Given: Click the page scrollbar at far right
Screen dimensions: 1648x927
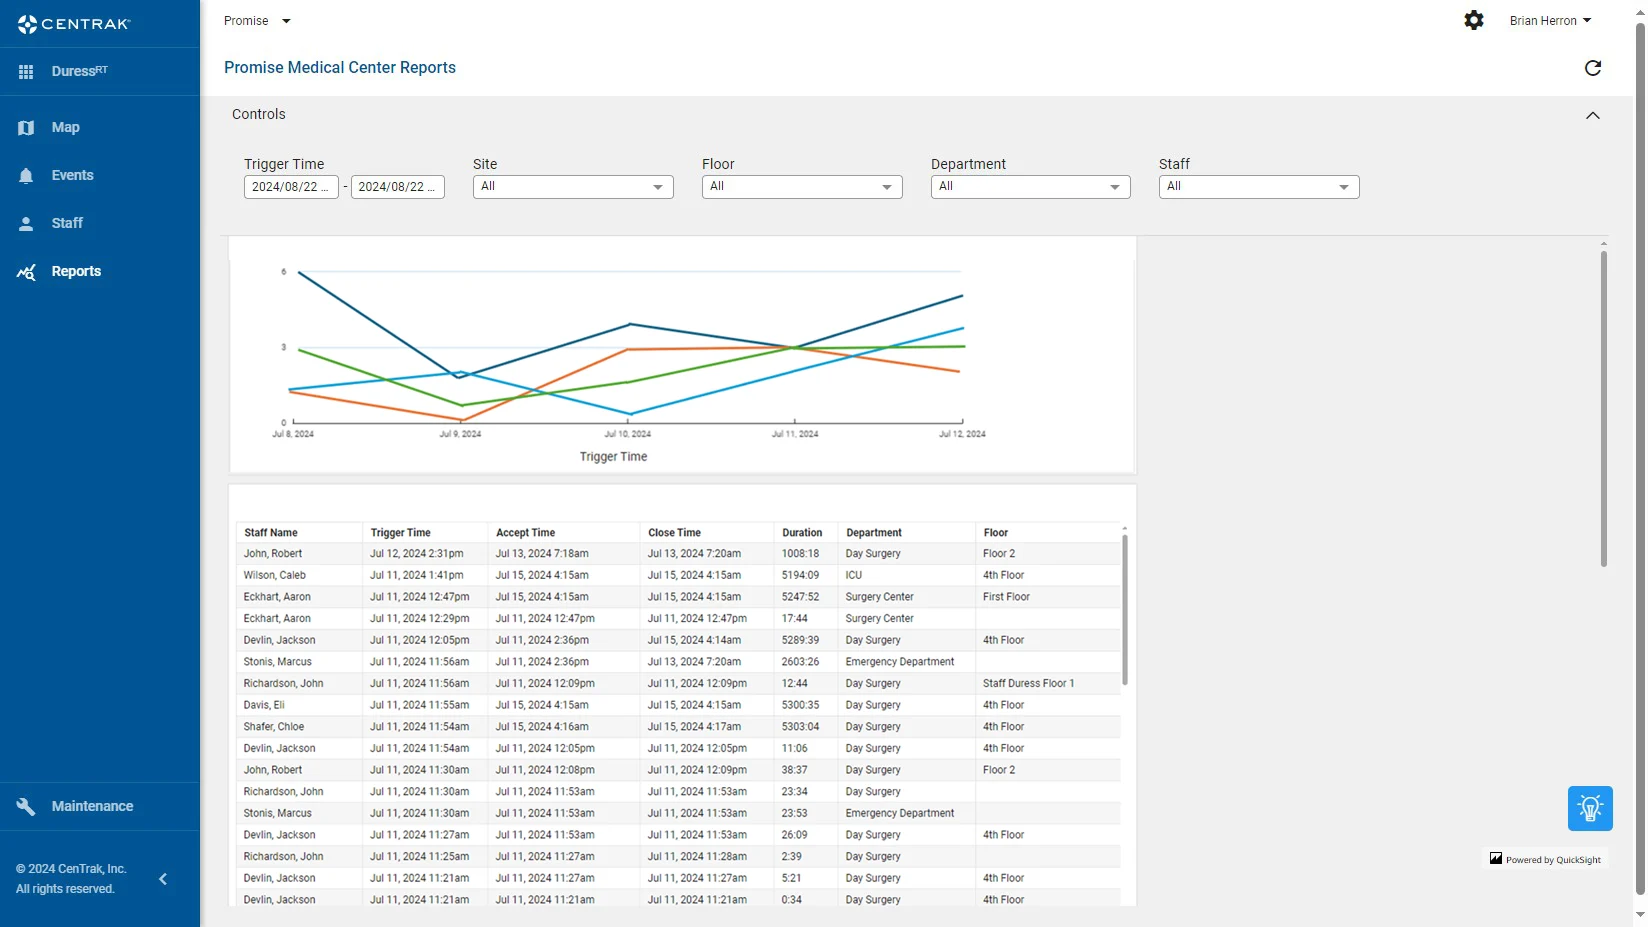Looking at the screenshot, I should [x=1640, y=460].
